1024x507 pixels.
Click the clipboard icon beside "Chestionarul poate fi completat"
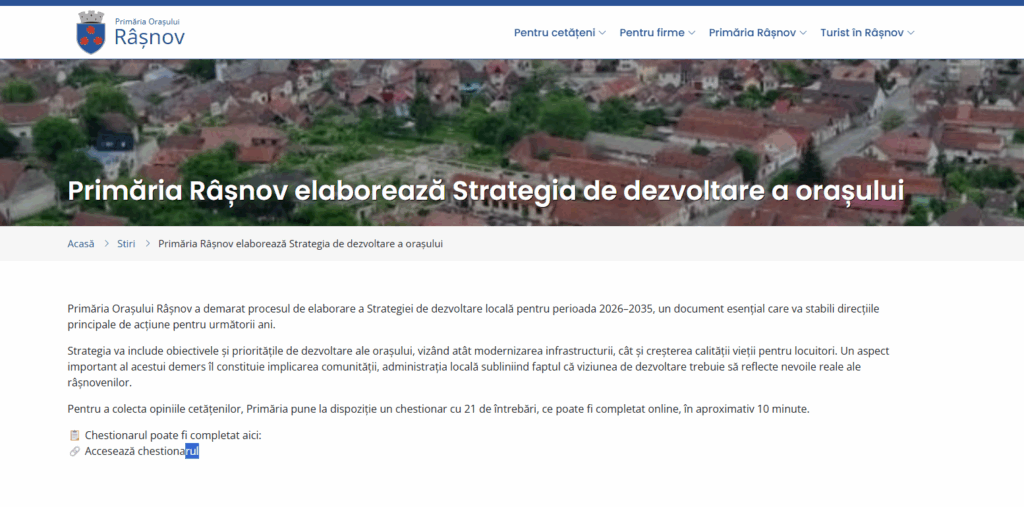(x=74, y=436)
